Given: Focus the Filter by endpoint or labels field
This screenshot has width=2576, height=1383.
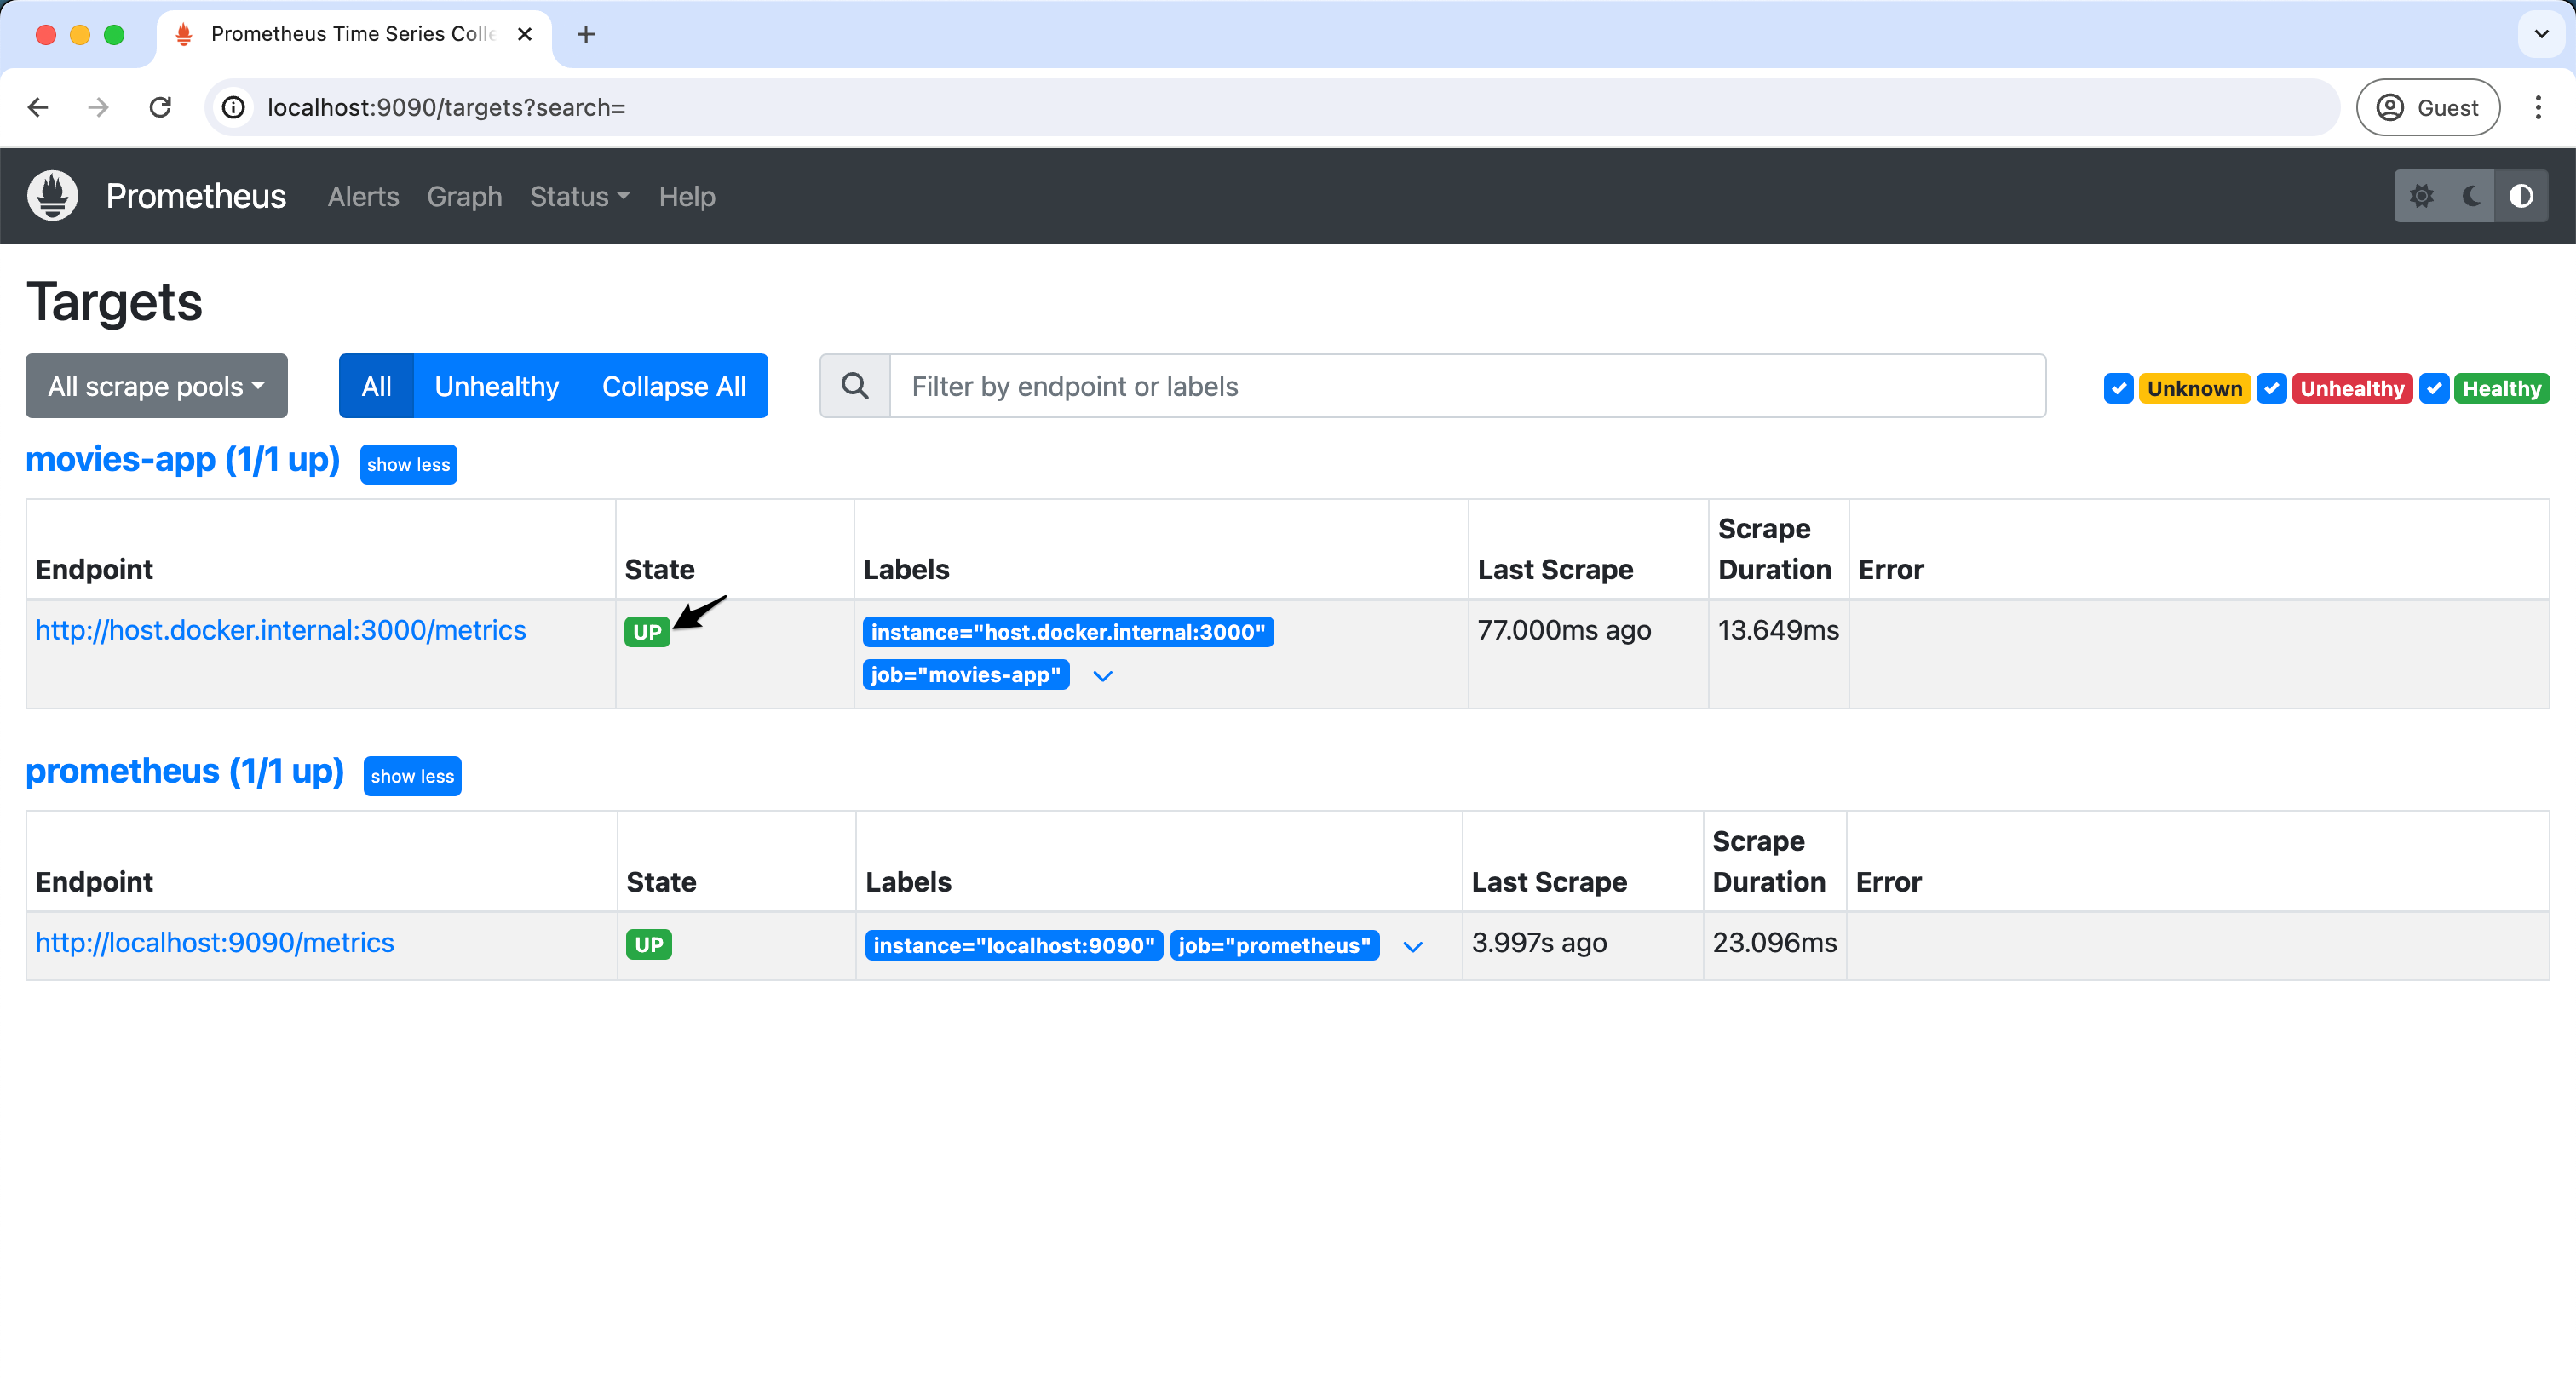Looking at the screenshot, I should (x=1467, y=386).
